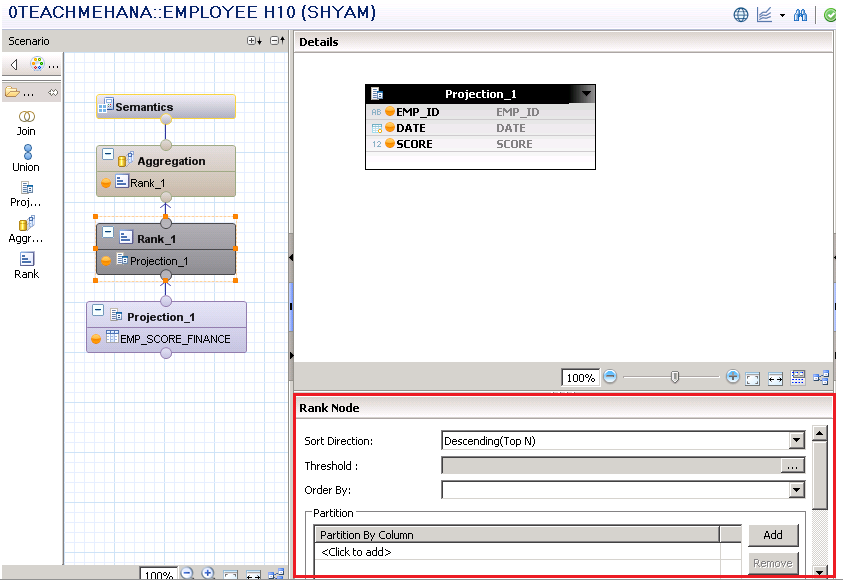Select the Semantics node
The image size is (843, 581).
166,106
